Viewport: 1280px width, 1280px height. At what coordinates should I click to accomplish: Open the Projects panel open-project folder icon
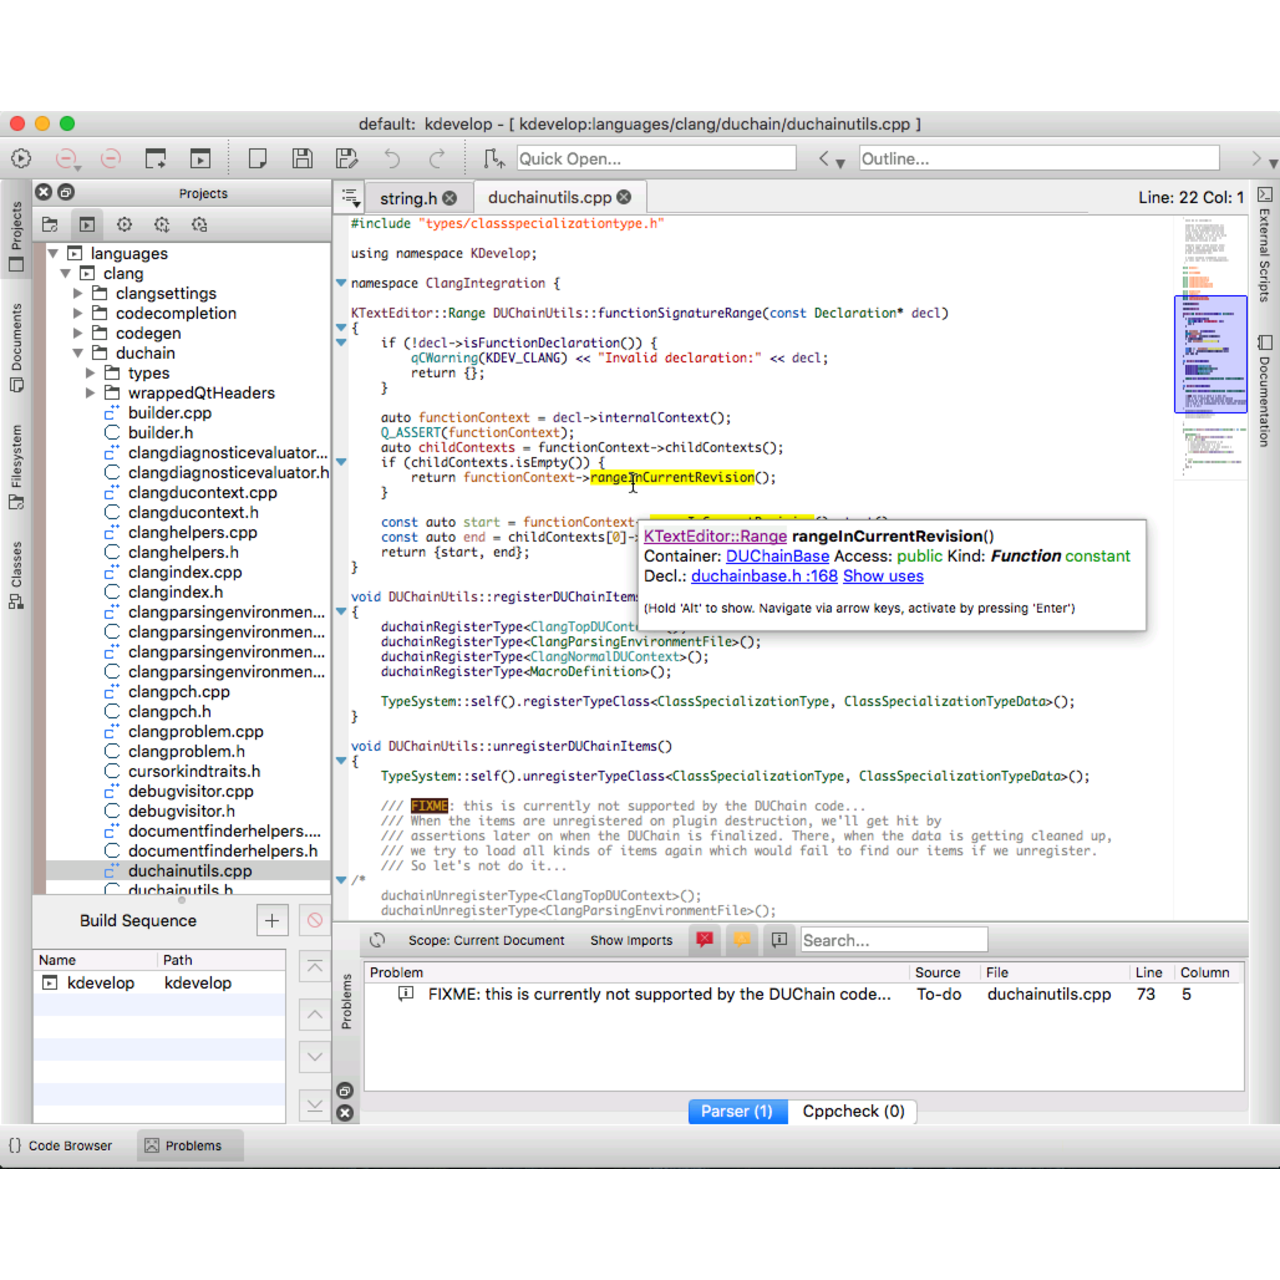point(50,225)
